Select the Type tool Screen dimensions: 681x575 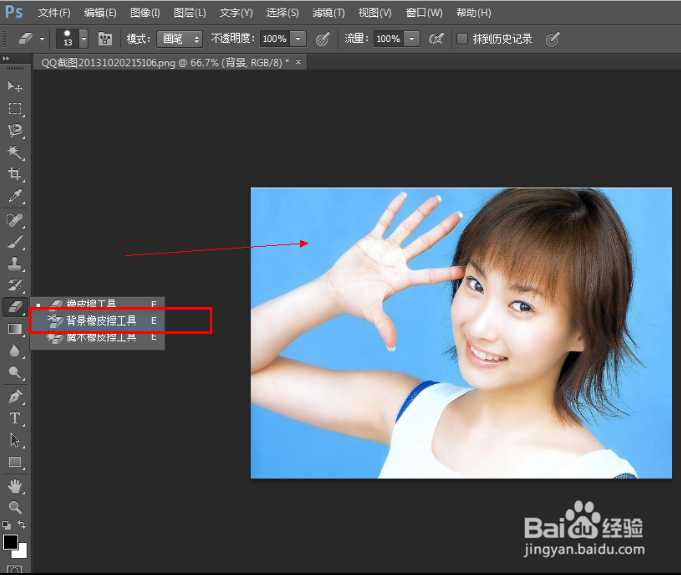[15, 418]
